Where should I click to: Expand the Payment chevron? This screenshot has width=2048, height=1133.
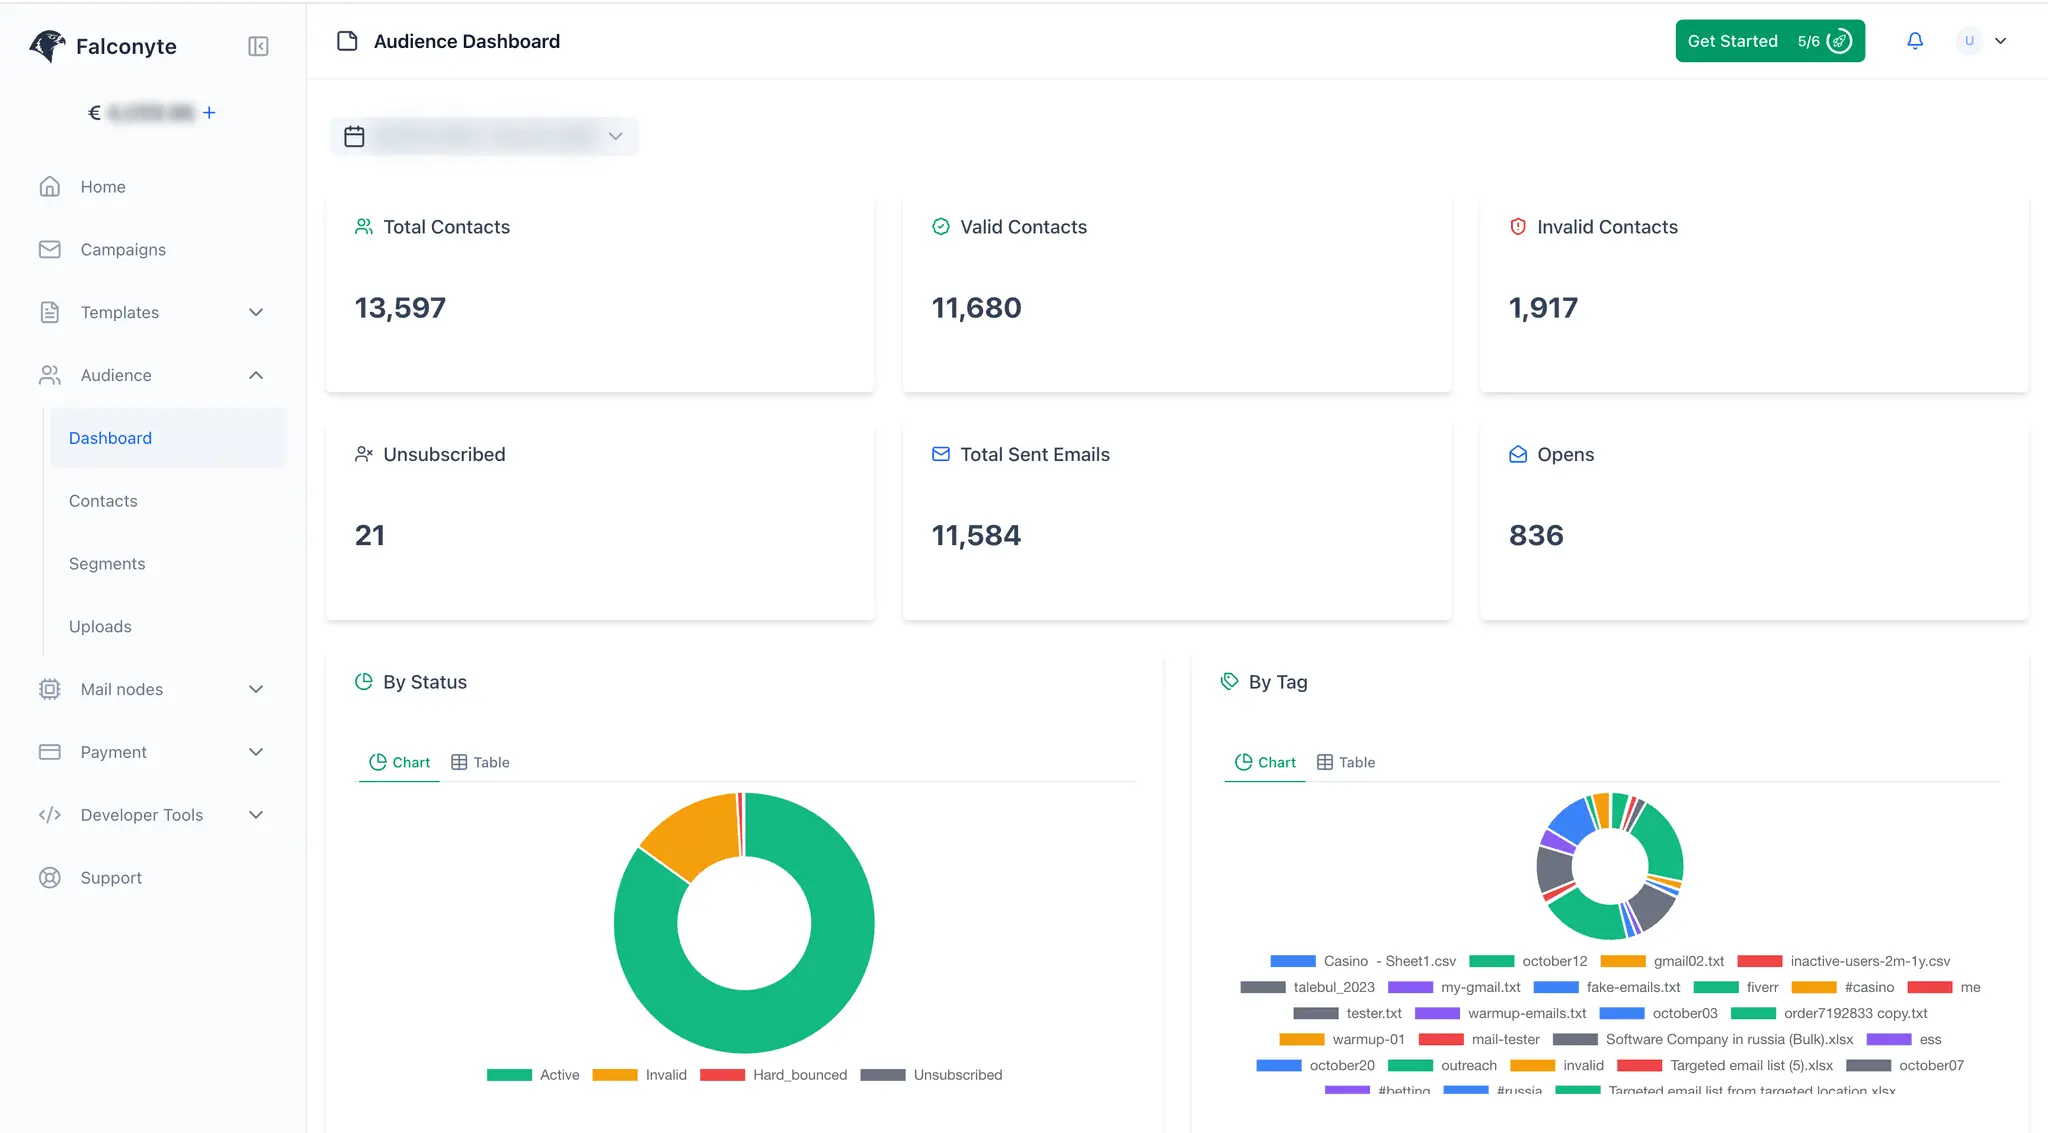[256, 752]
